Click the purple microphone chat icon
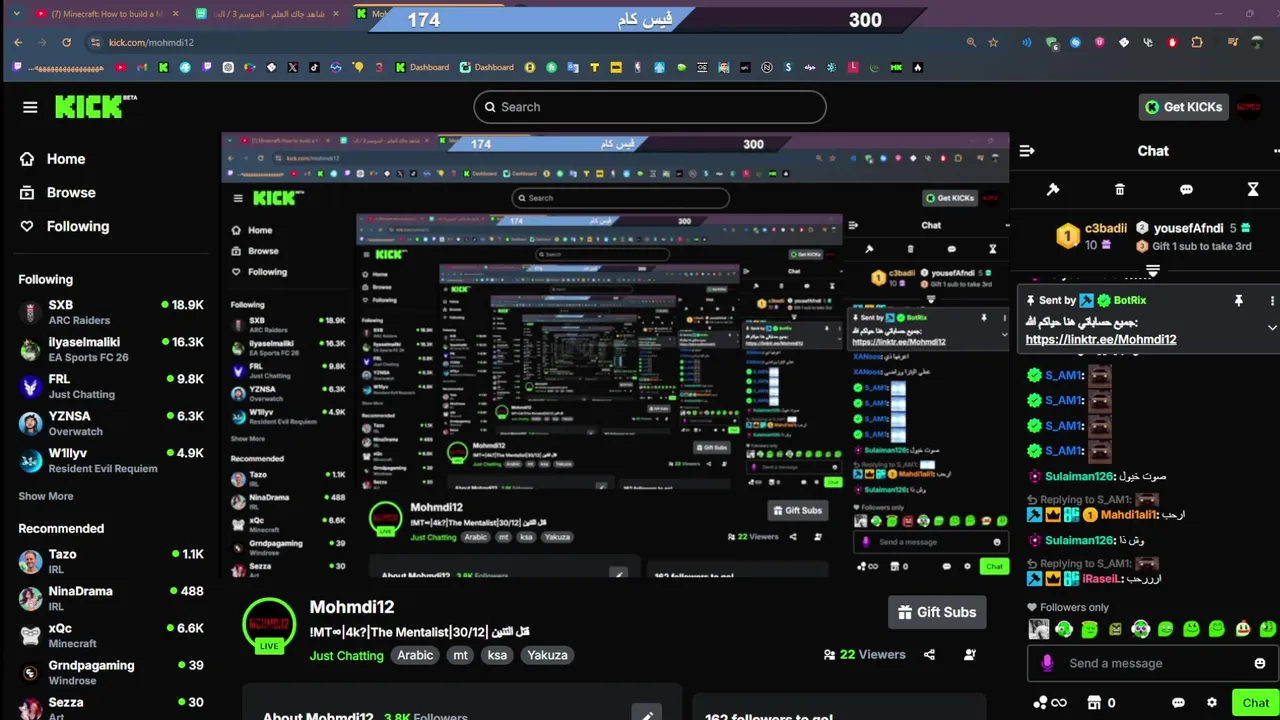Viewport: 1280px width, 720px height. point(1047,663)
